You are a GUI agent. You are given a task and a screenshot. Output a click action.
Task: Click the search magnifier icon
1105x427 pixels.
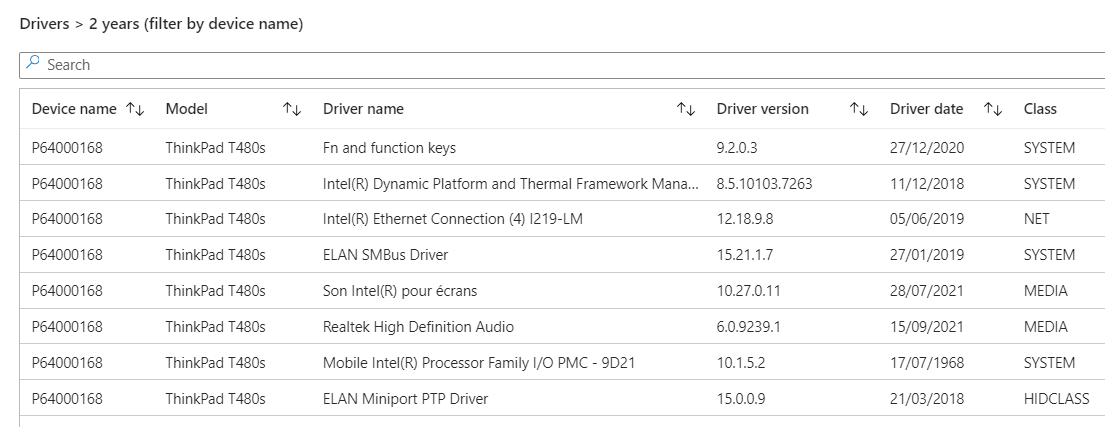(32, 63)
